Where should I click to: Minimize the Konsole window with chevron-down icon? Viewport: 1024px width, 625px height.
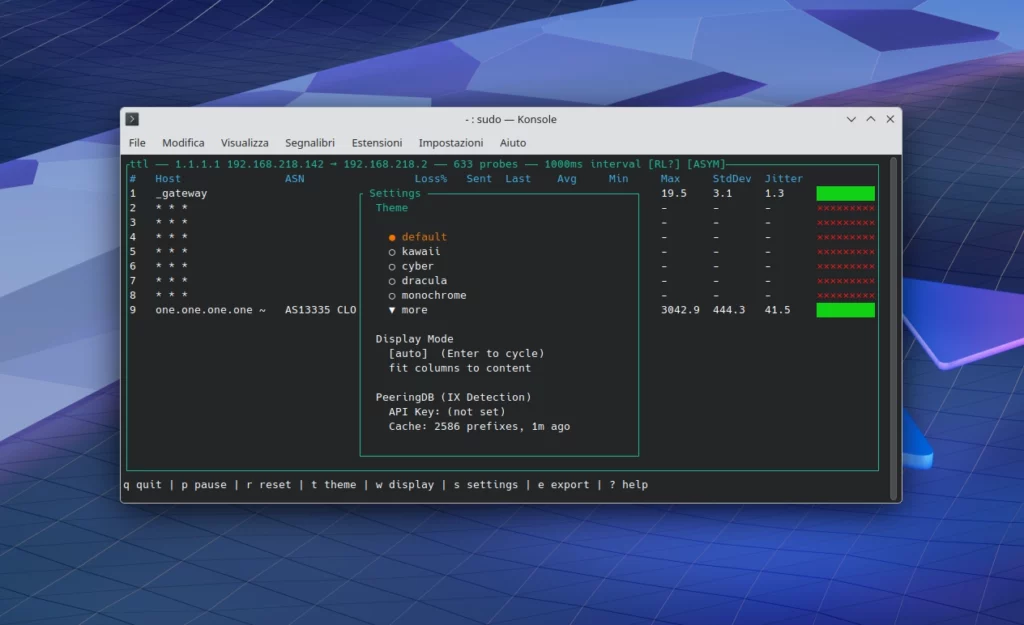click(x=851, y=119)
